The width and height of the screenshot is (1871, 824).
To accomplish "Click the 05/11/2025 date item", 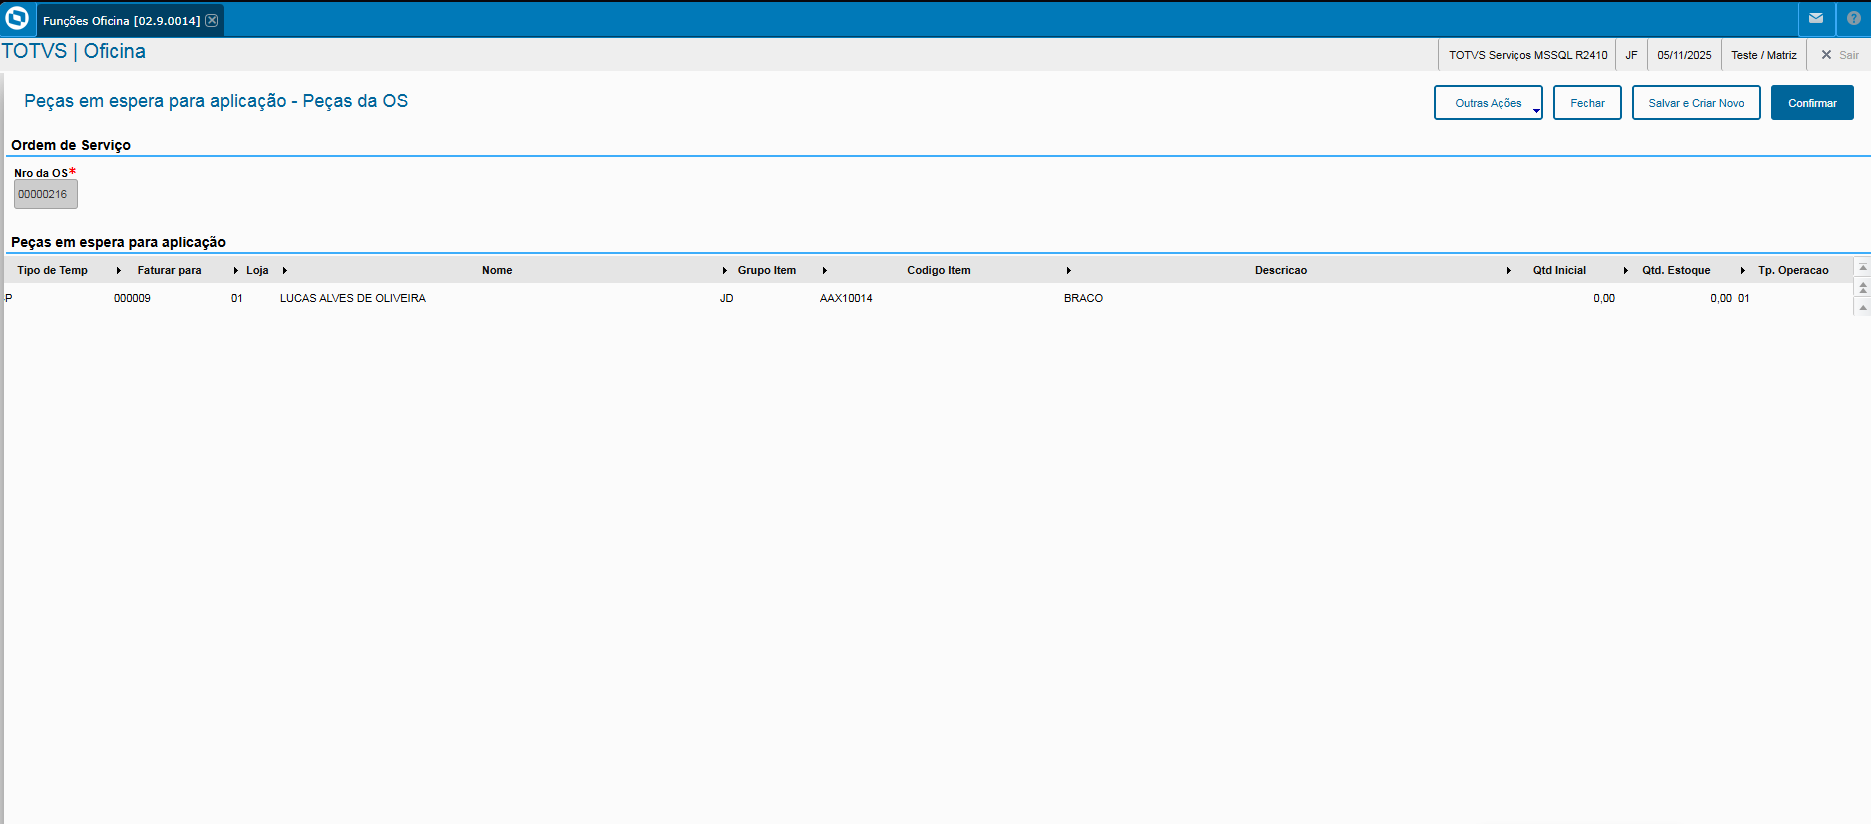I will (1684, 55).
